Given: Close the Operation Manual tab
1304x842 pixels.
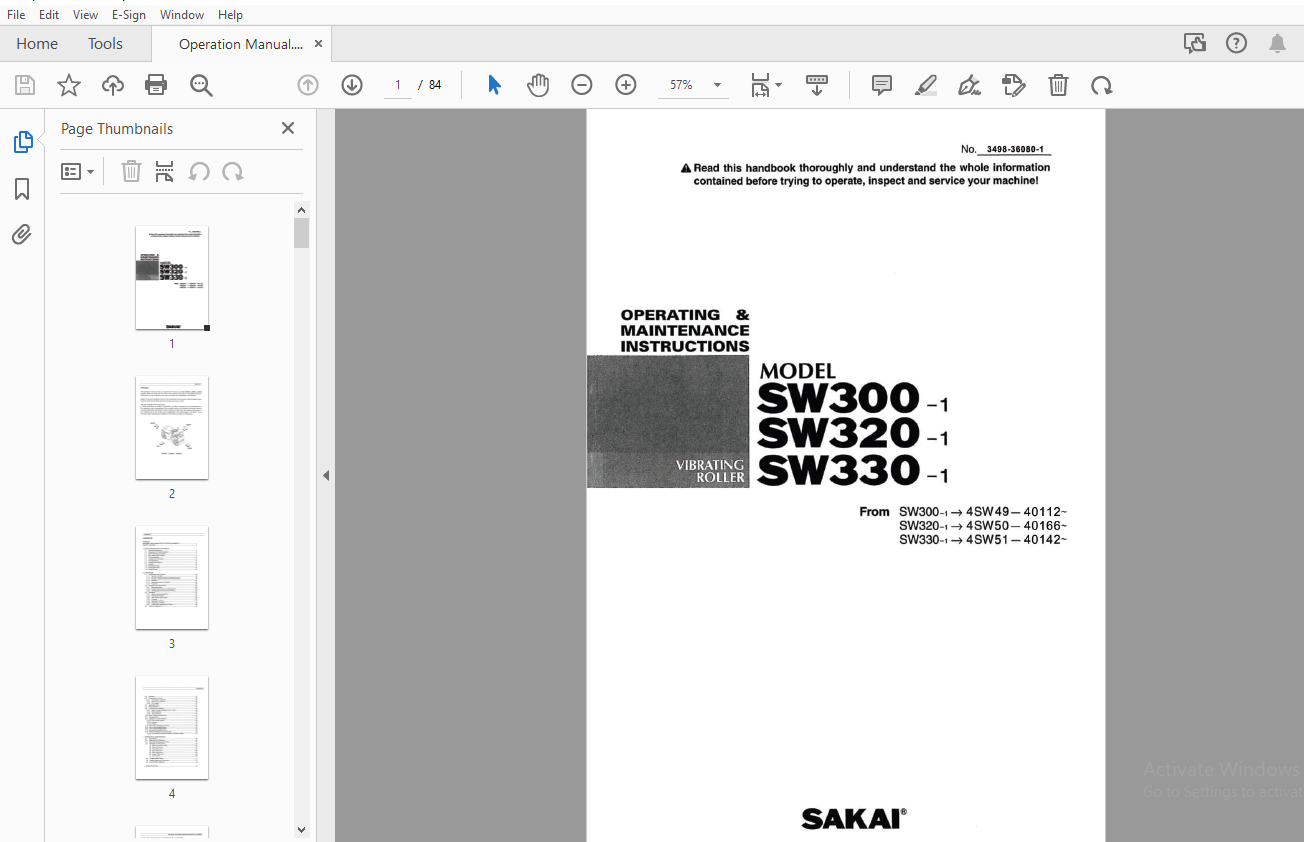Looking at the screenshot, I should coord(319,44).
